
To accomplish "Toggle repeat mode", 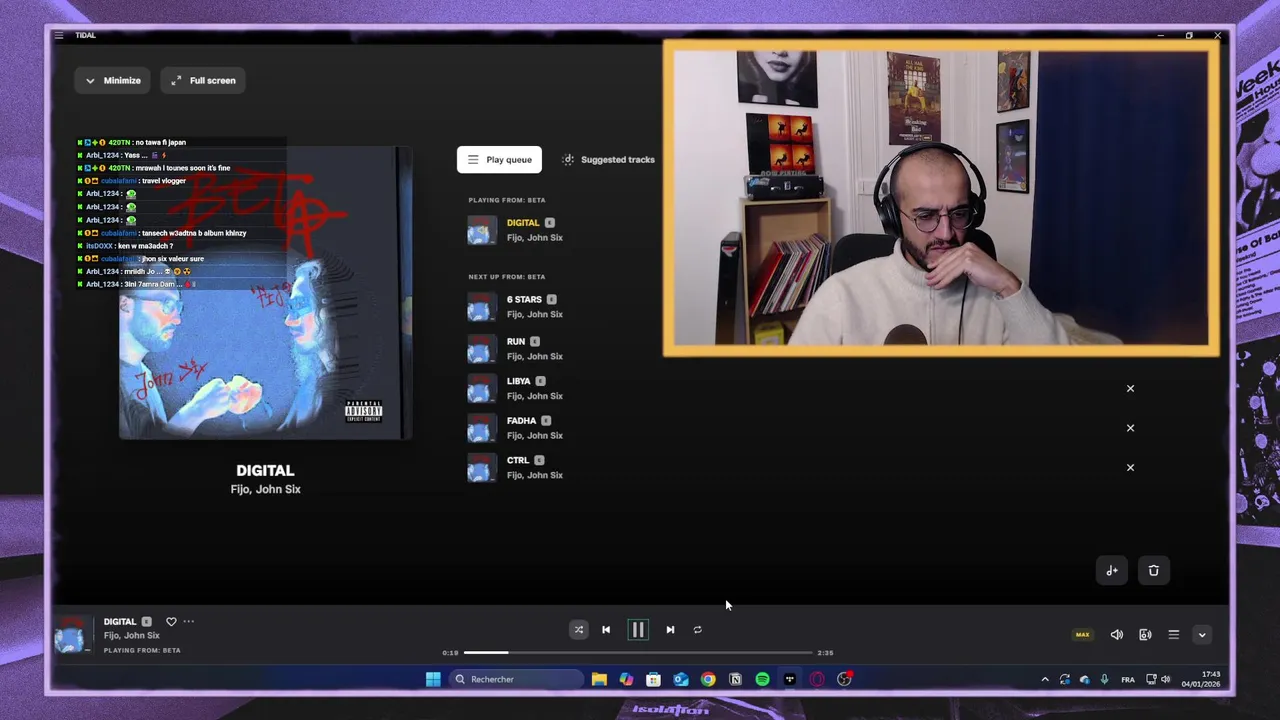I will tap(698, 630).
